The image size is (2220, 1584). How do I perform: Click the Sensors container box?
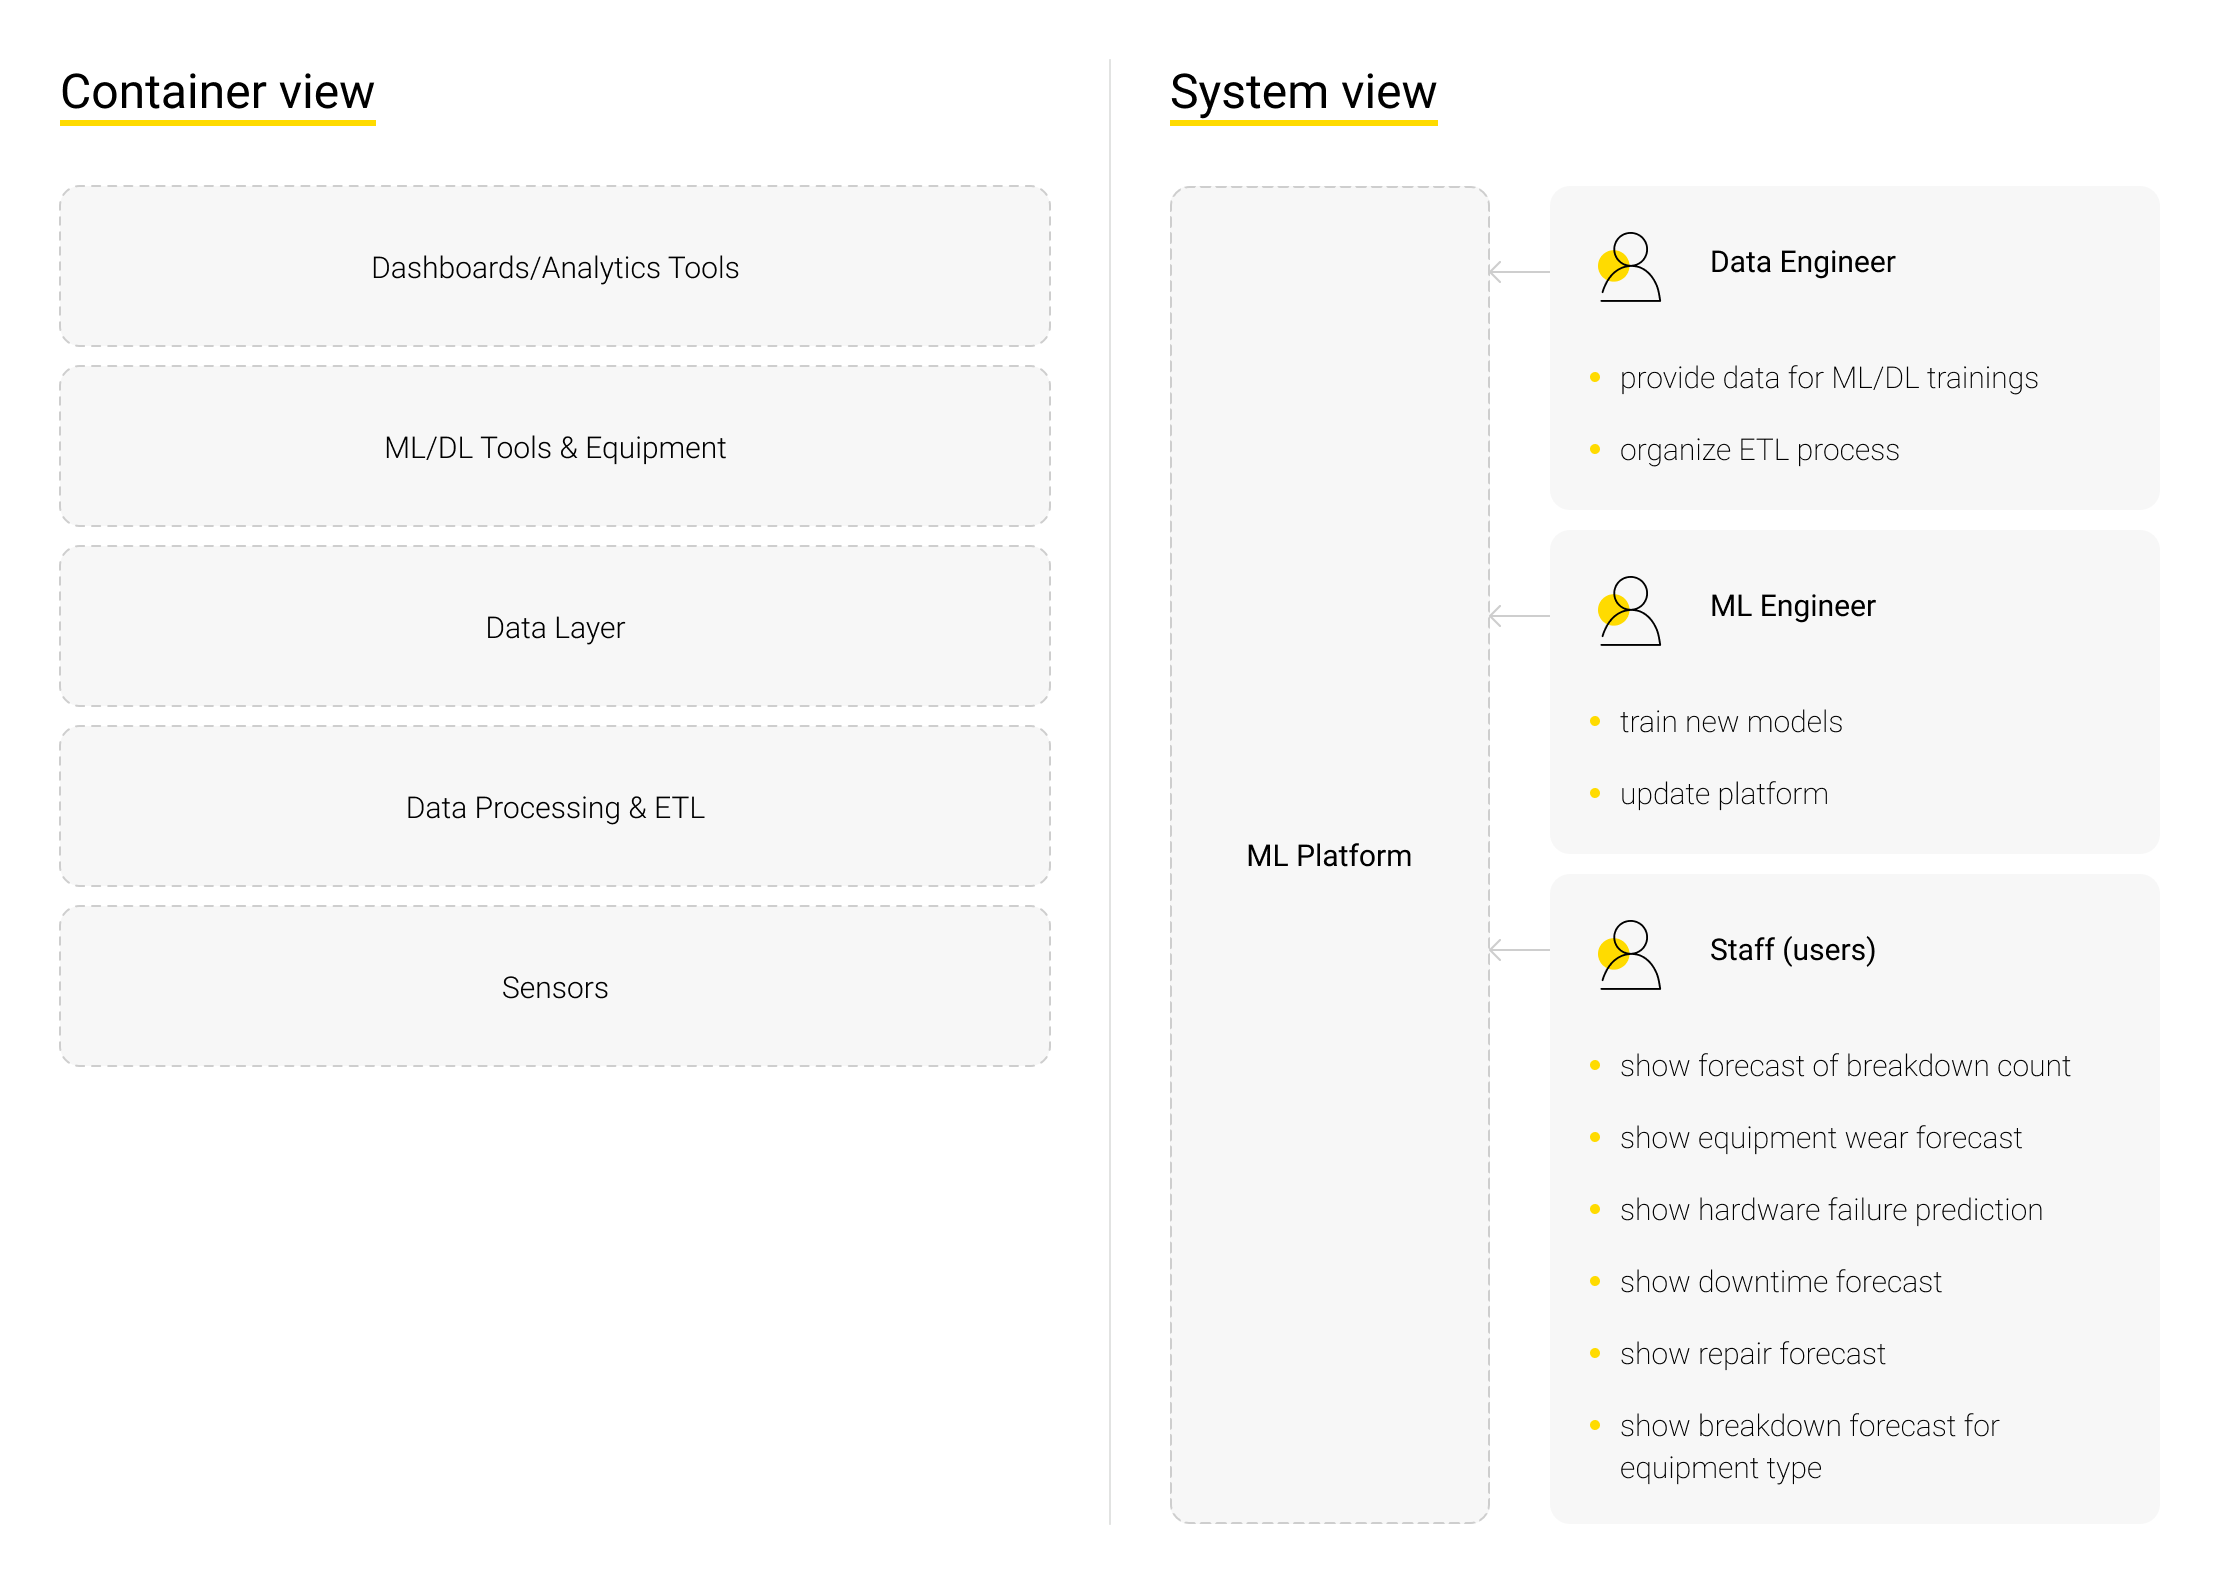click(555, 987)
